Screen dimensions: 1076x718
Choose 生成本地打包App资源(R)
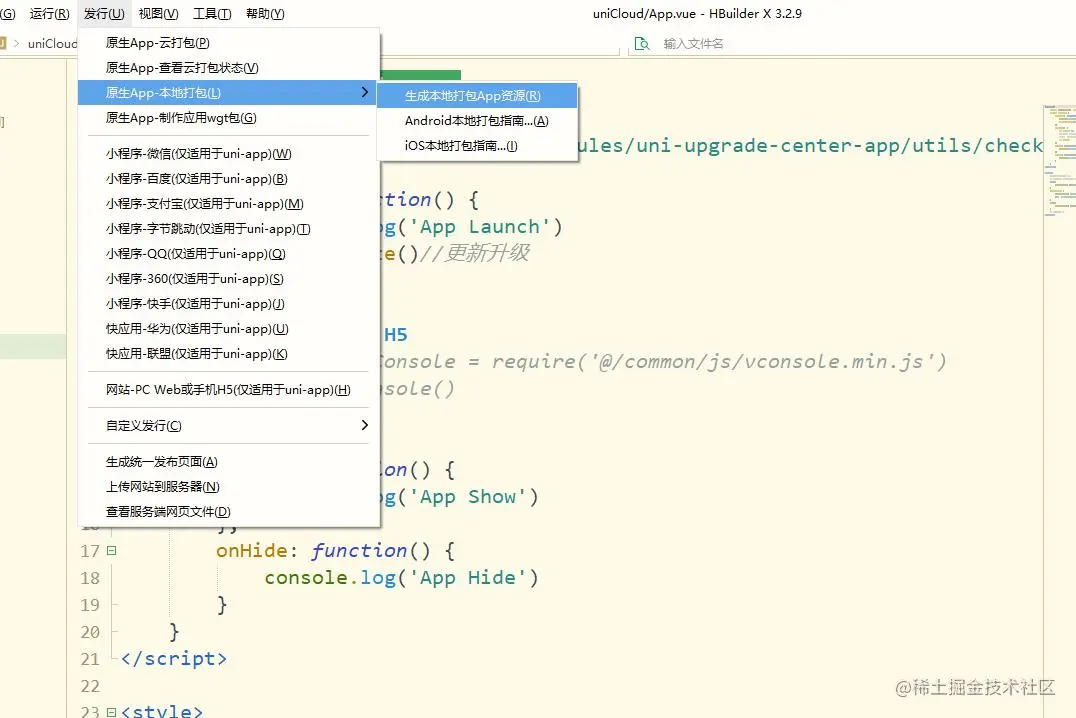477,95
